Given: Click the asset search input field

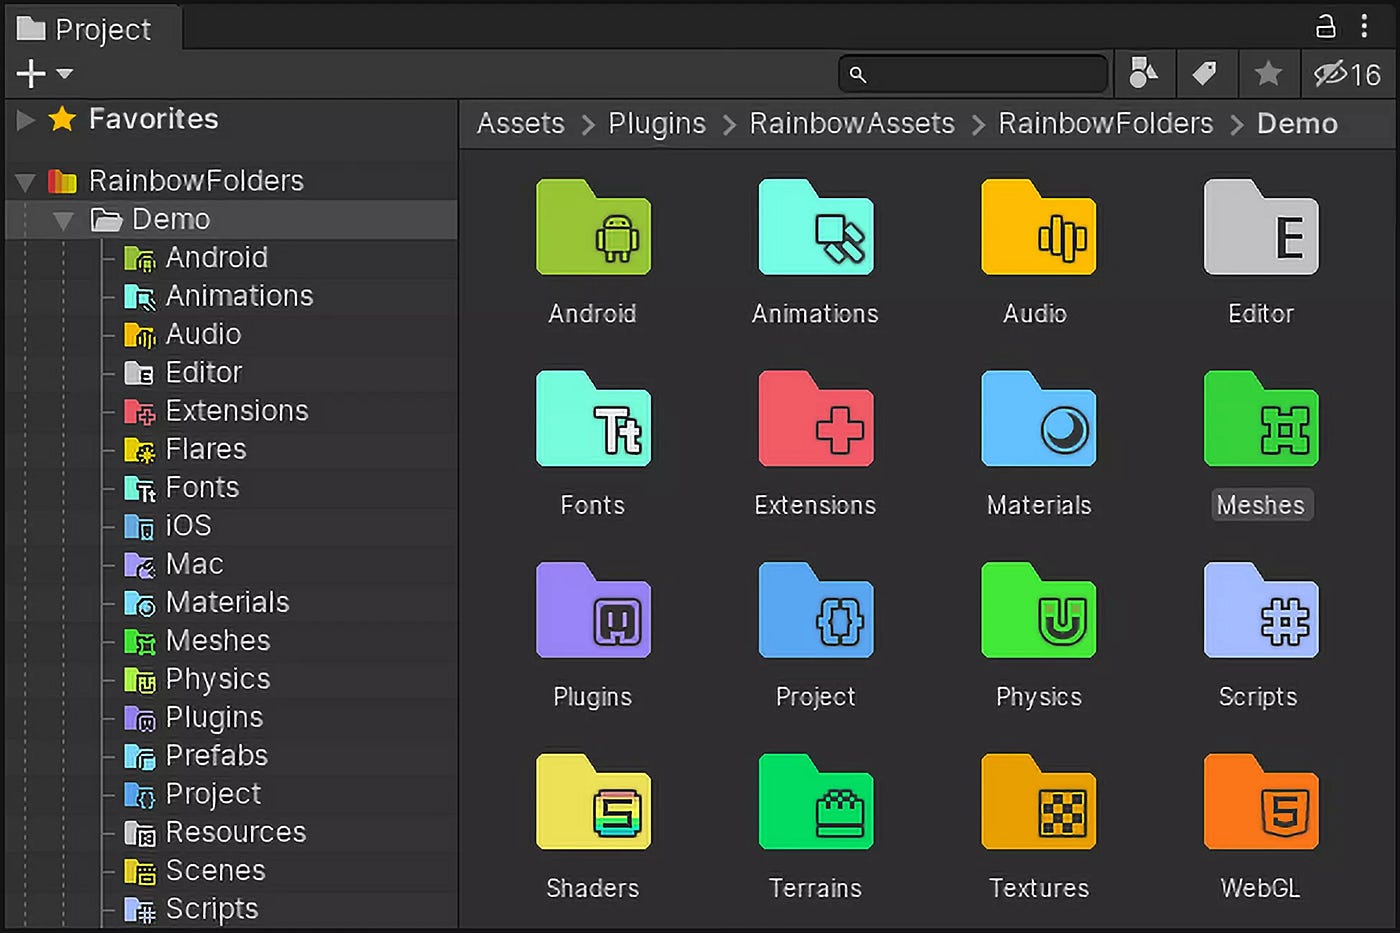Looking at the screenshot, I should (x=973, y=74).
